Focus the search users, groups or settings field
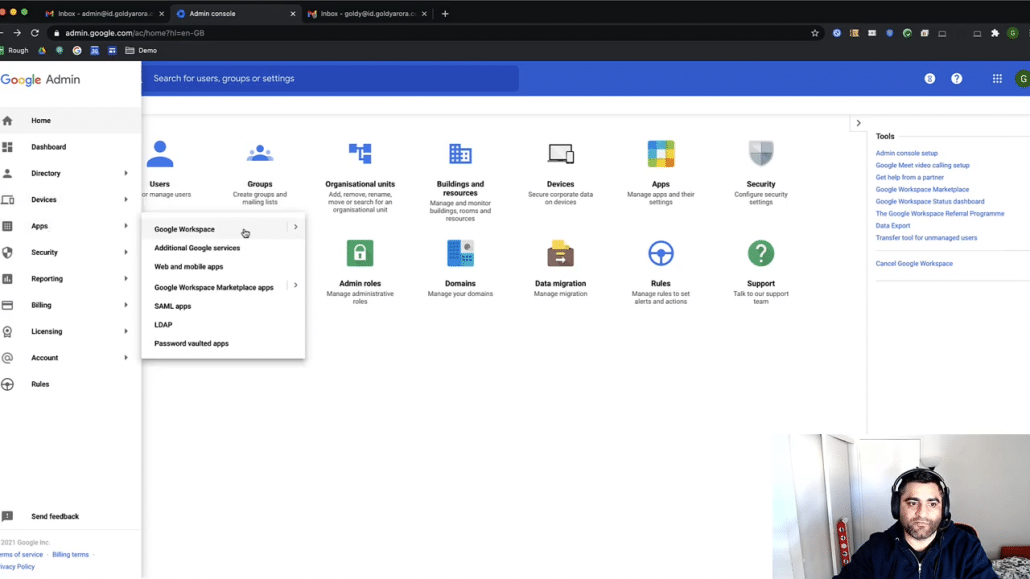This screenshot has width=1030, height=579. 330,78
